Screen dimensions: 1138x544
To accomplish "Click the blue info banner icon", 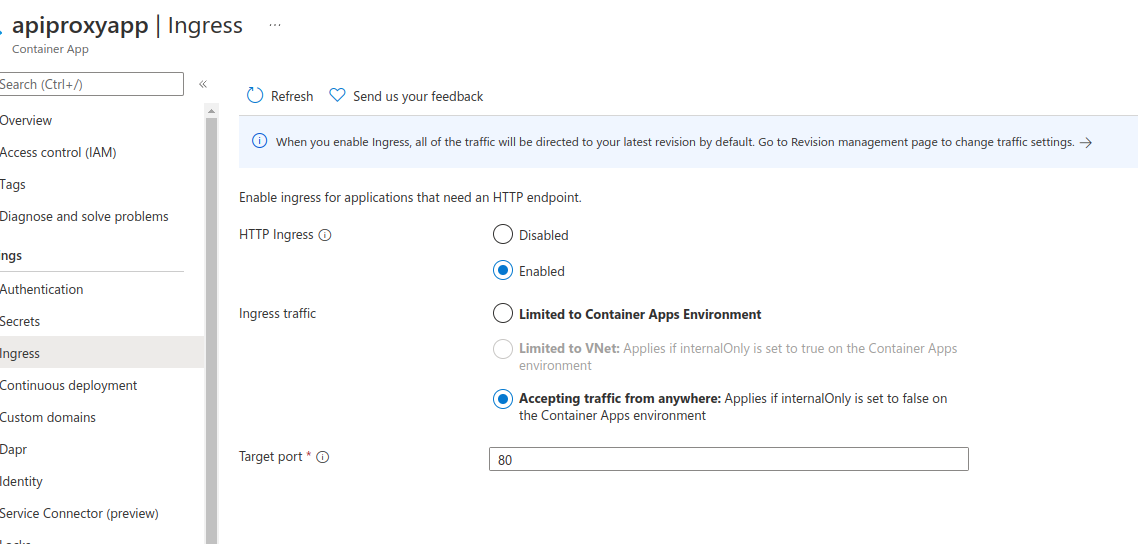I will click(259, 141).
